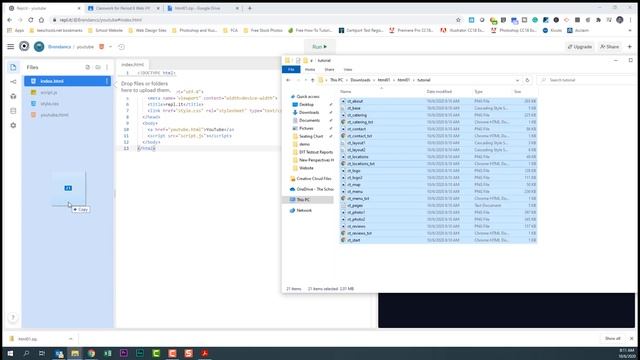Click the File Explorer back arrow
The image size is (640, 360).
click(x=288, y=80)
